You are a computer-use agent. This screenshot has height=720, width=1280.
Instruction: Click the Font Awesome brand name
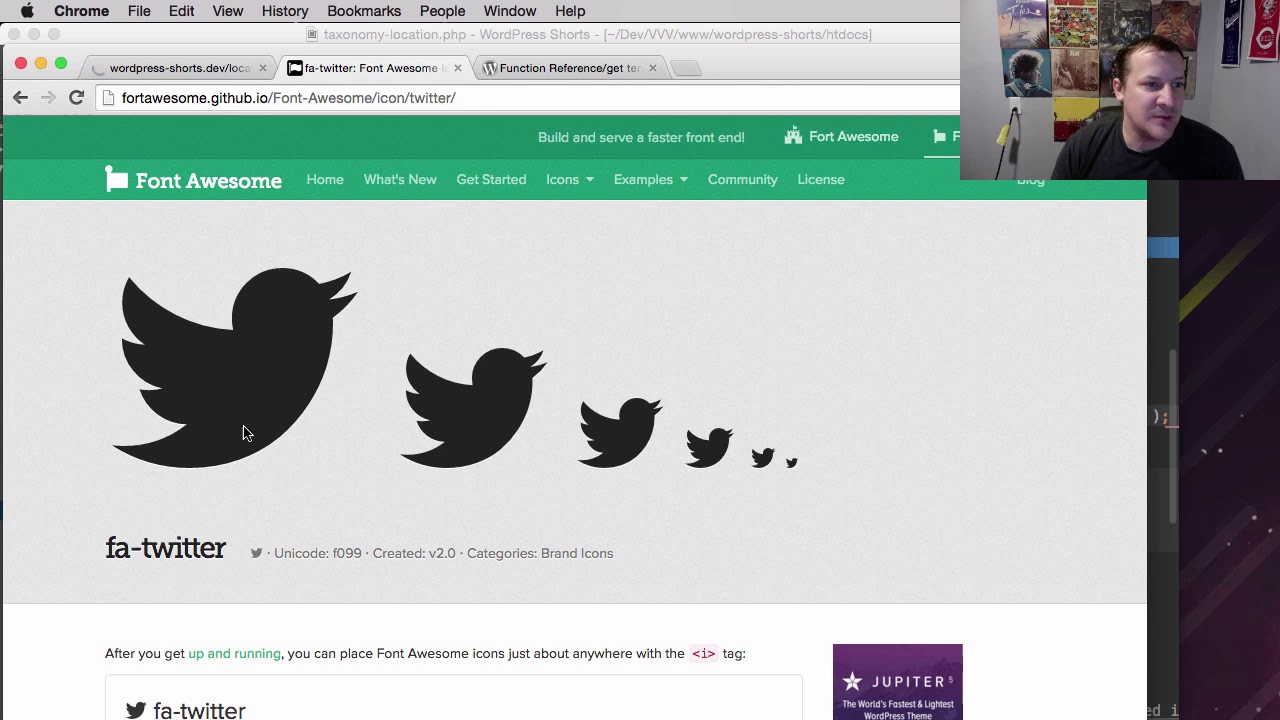209,181
